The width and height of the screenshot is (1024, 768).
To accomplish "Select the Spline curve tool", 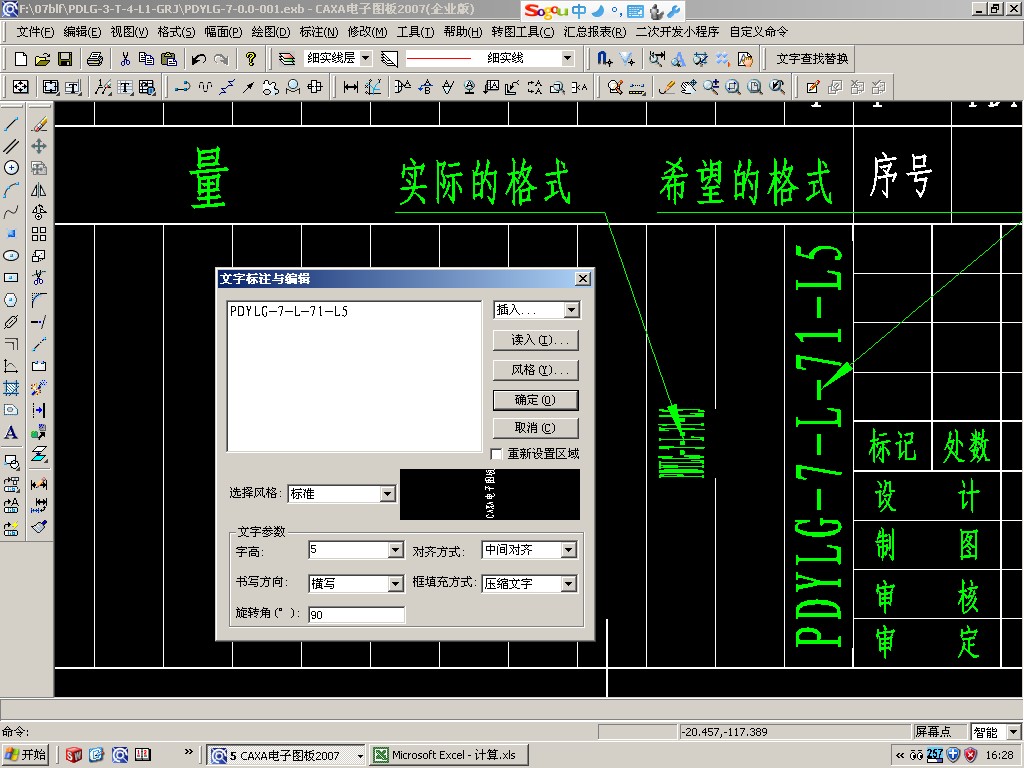I will 11,212.
